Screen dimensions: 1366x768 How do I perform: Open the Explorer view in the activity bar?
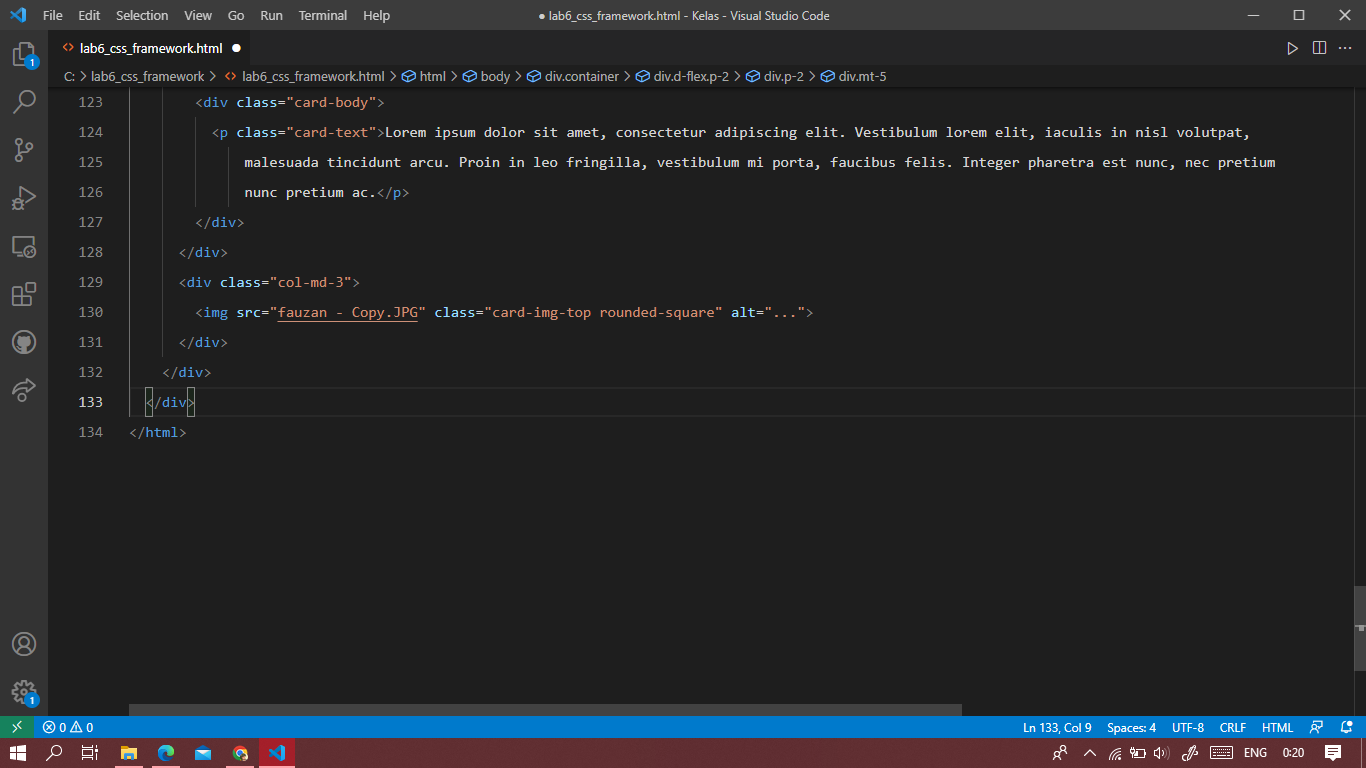click(x=24, y=55)
